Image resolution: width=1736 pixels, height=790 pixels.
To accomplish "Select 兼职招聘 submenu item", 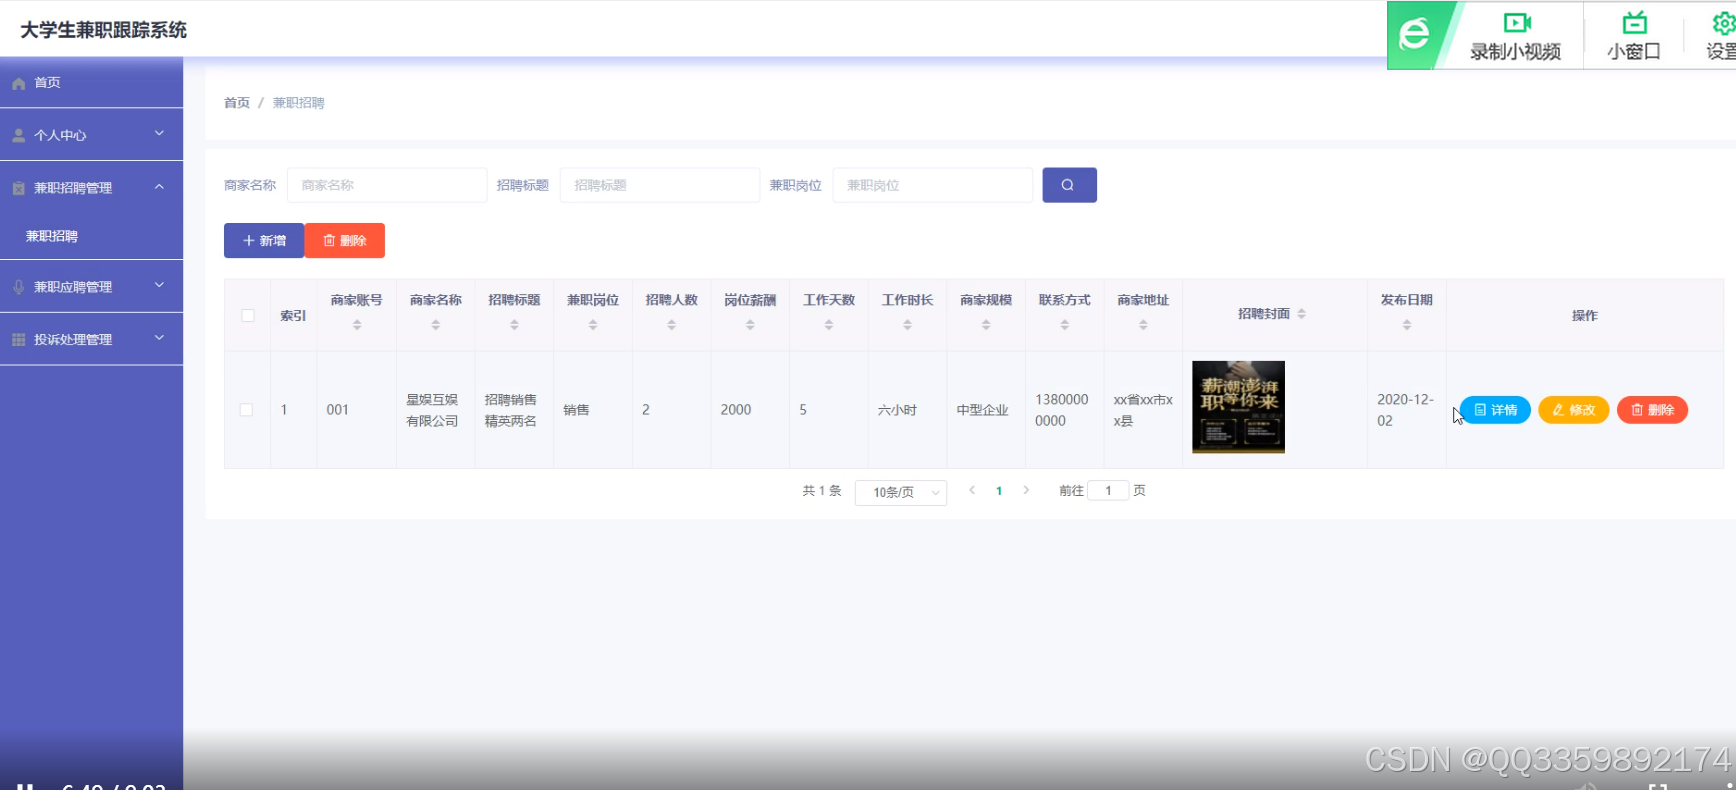I will tap(91, 236).
